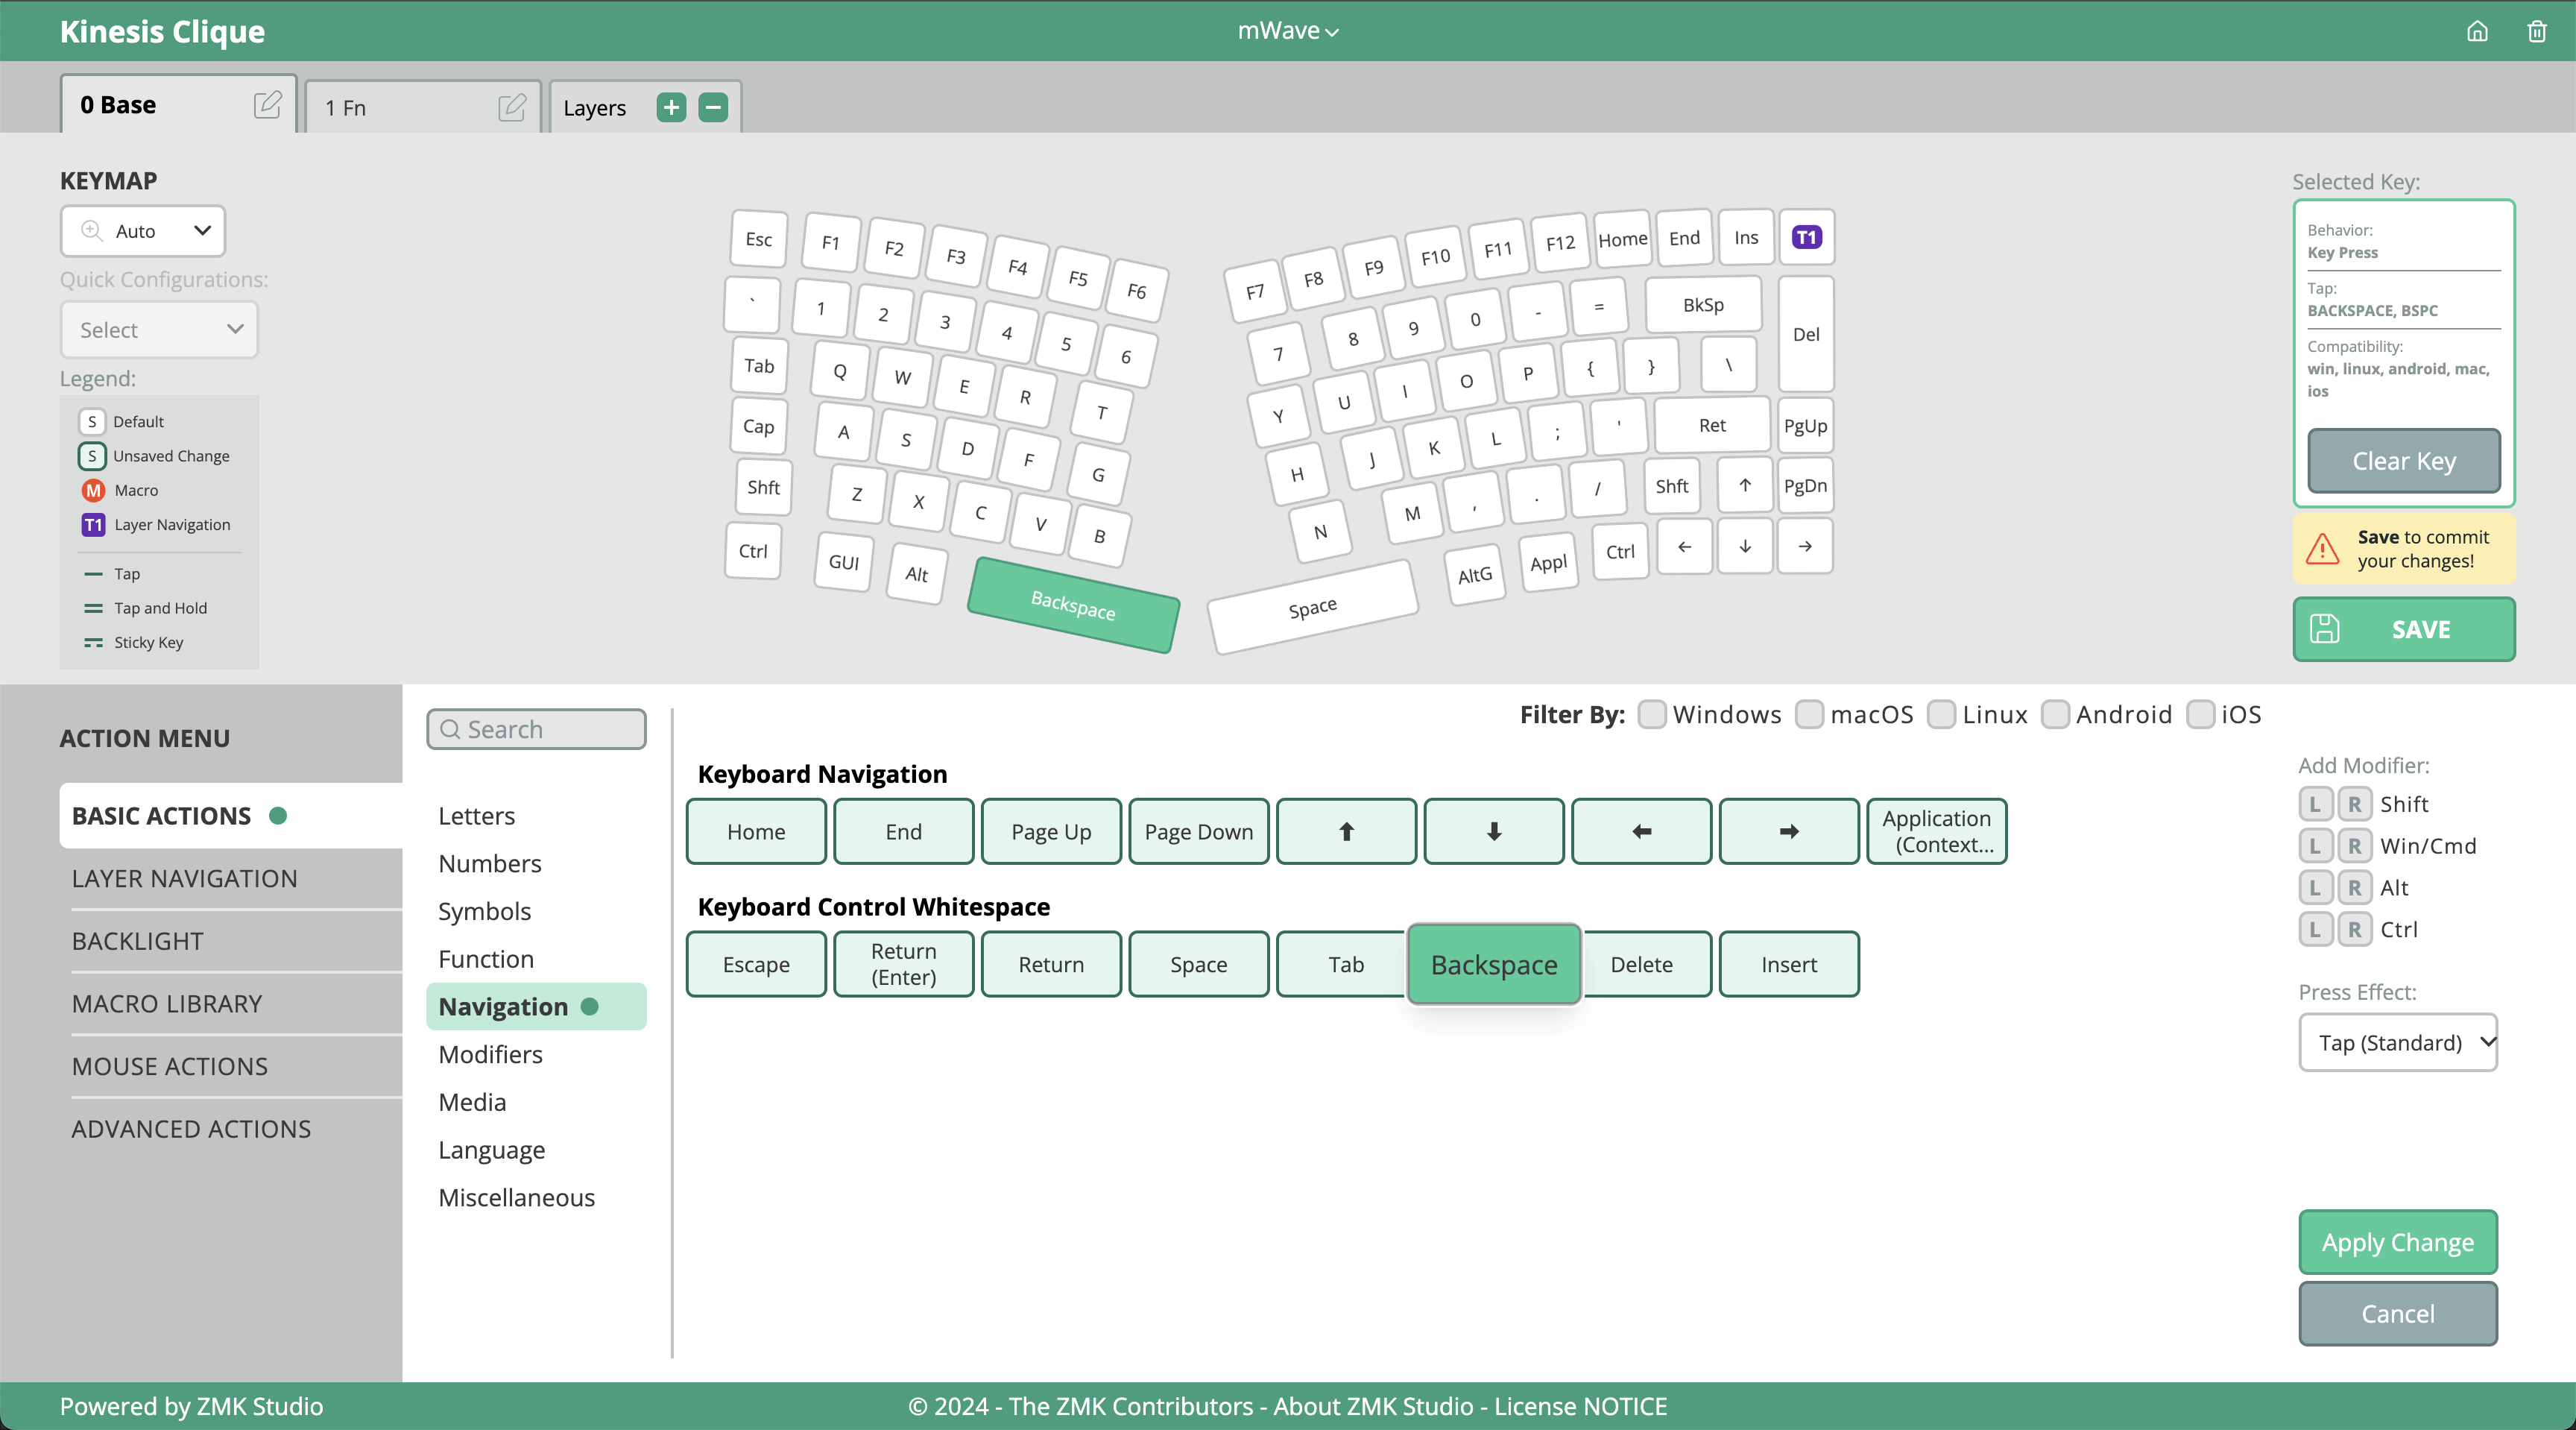Add a new layer with the plus icon

[671, 108]
